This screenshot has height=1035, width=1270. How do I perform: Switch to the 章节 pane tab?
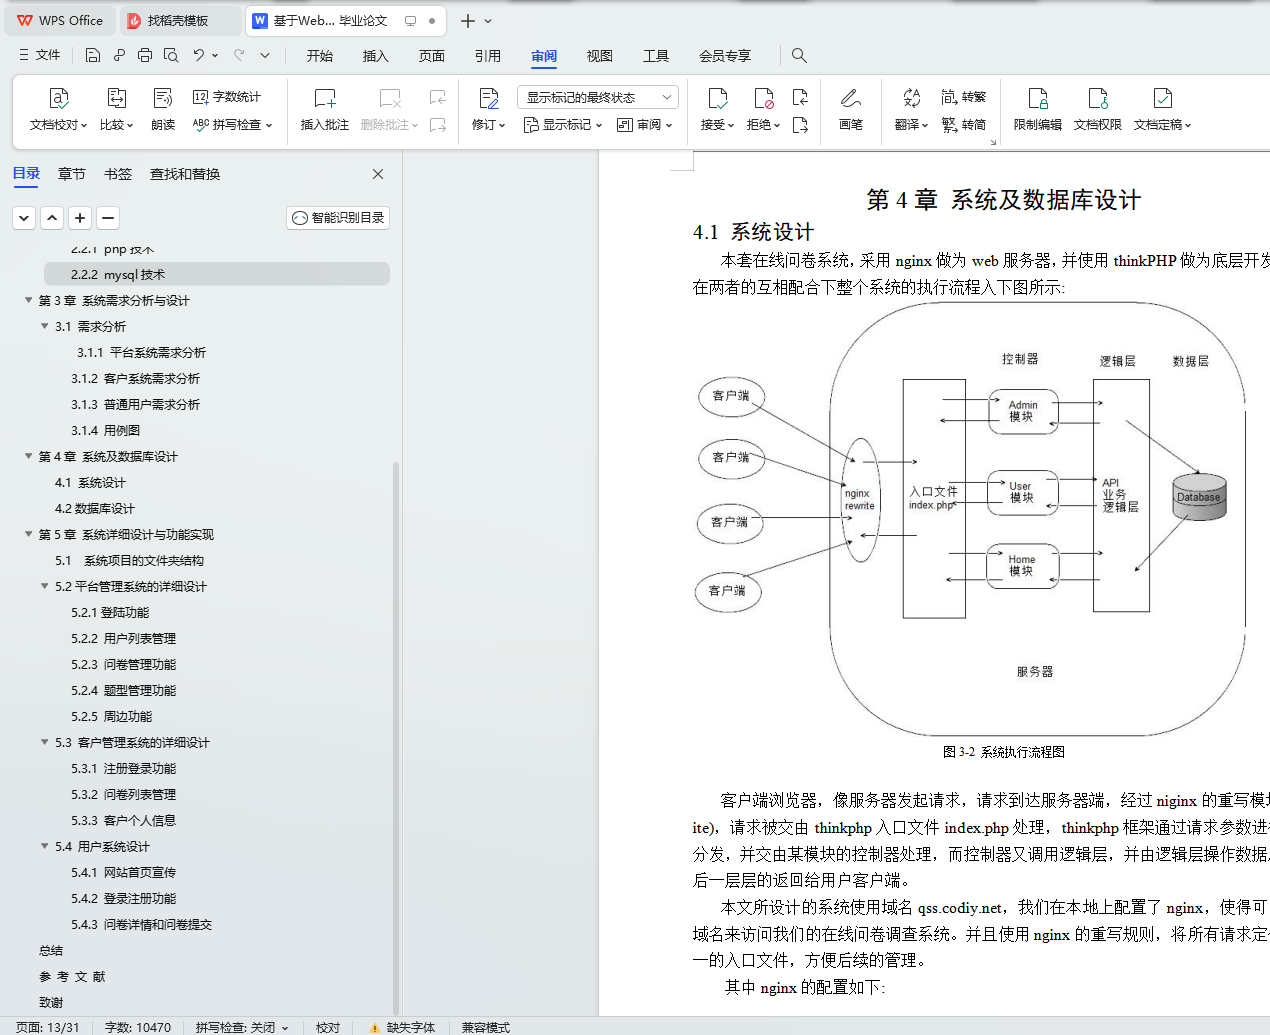point(72,174)
